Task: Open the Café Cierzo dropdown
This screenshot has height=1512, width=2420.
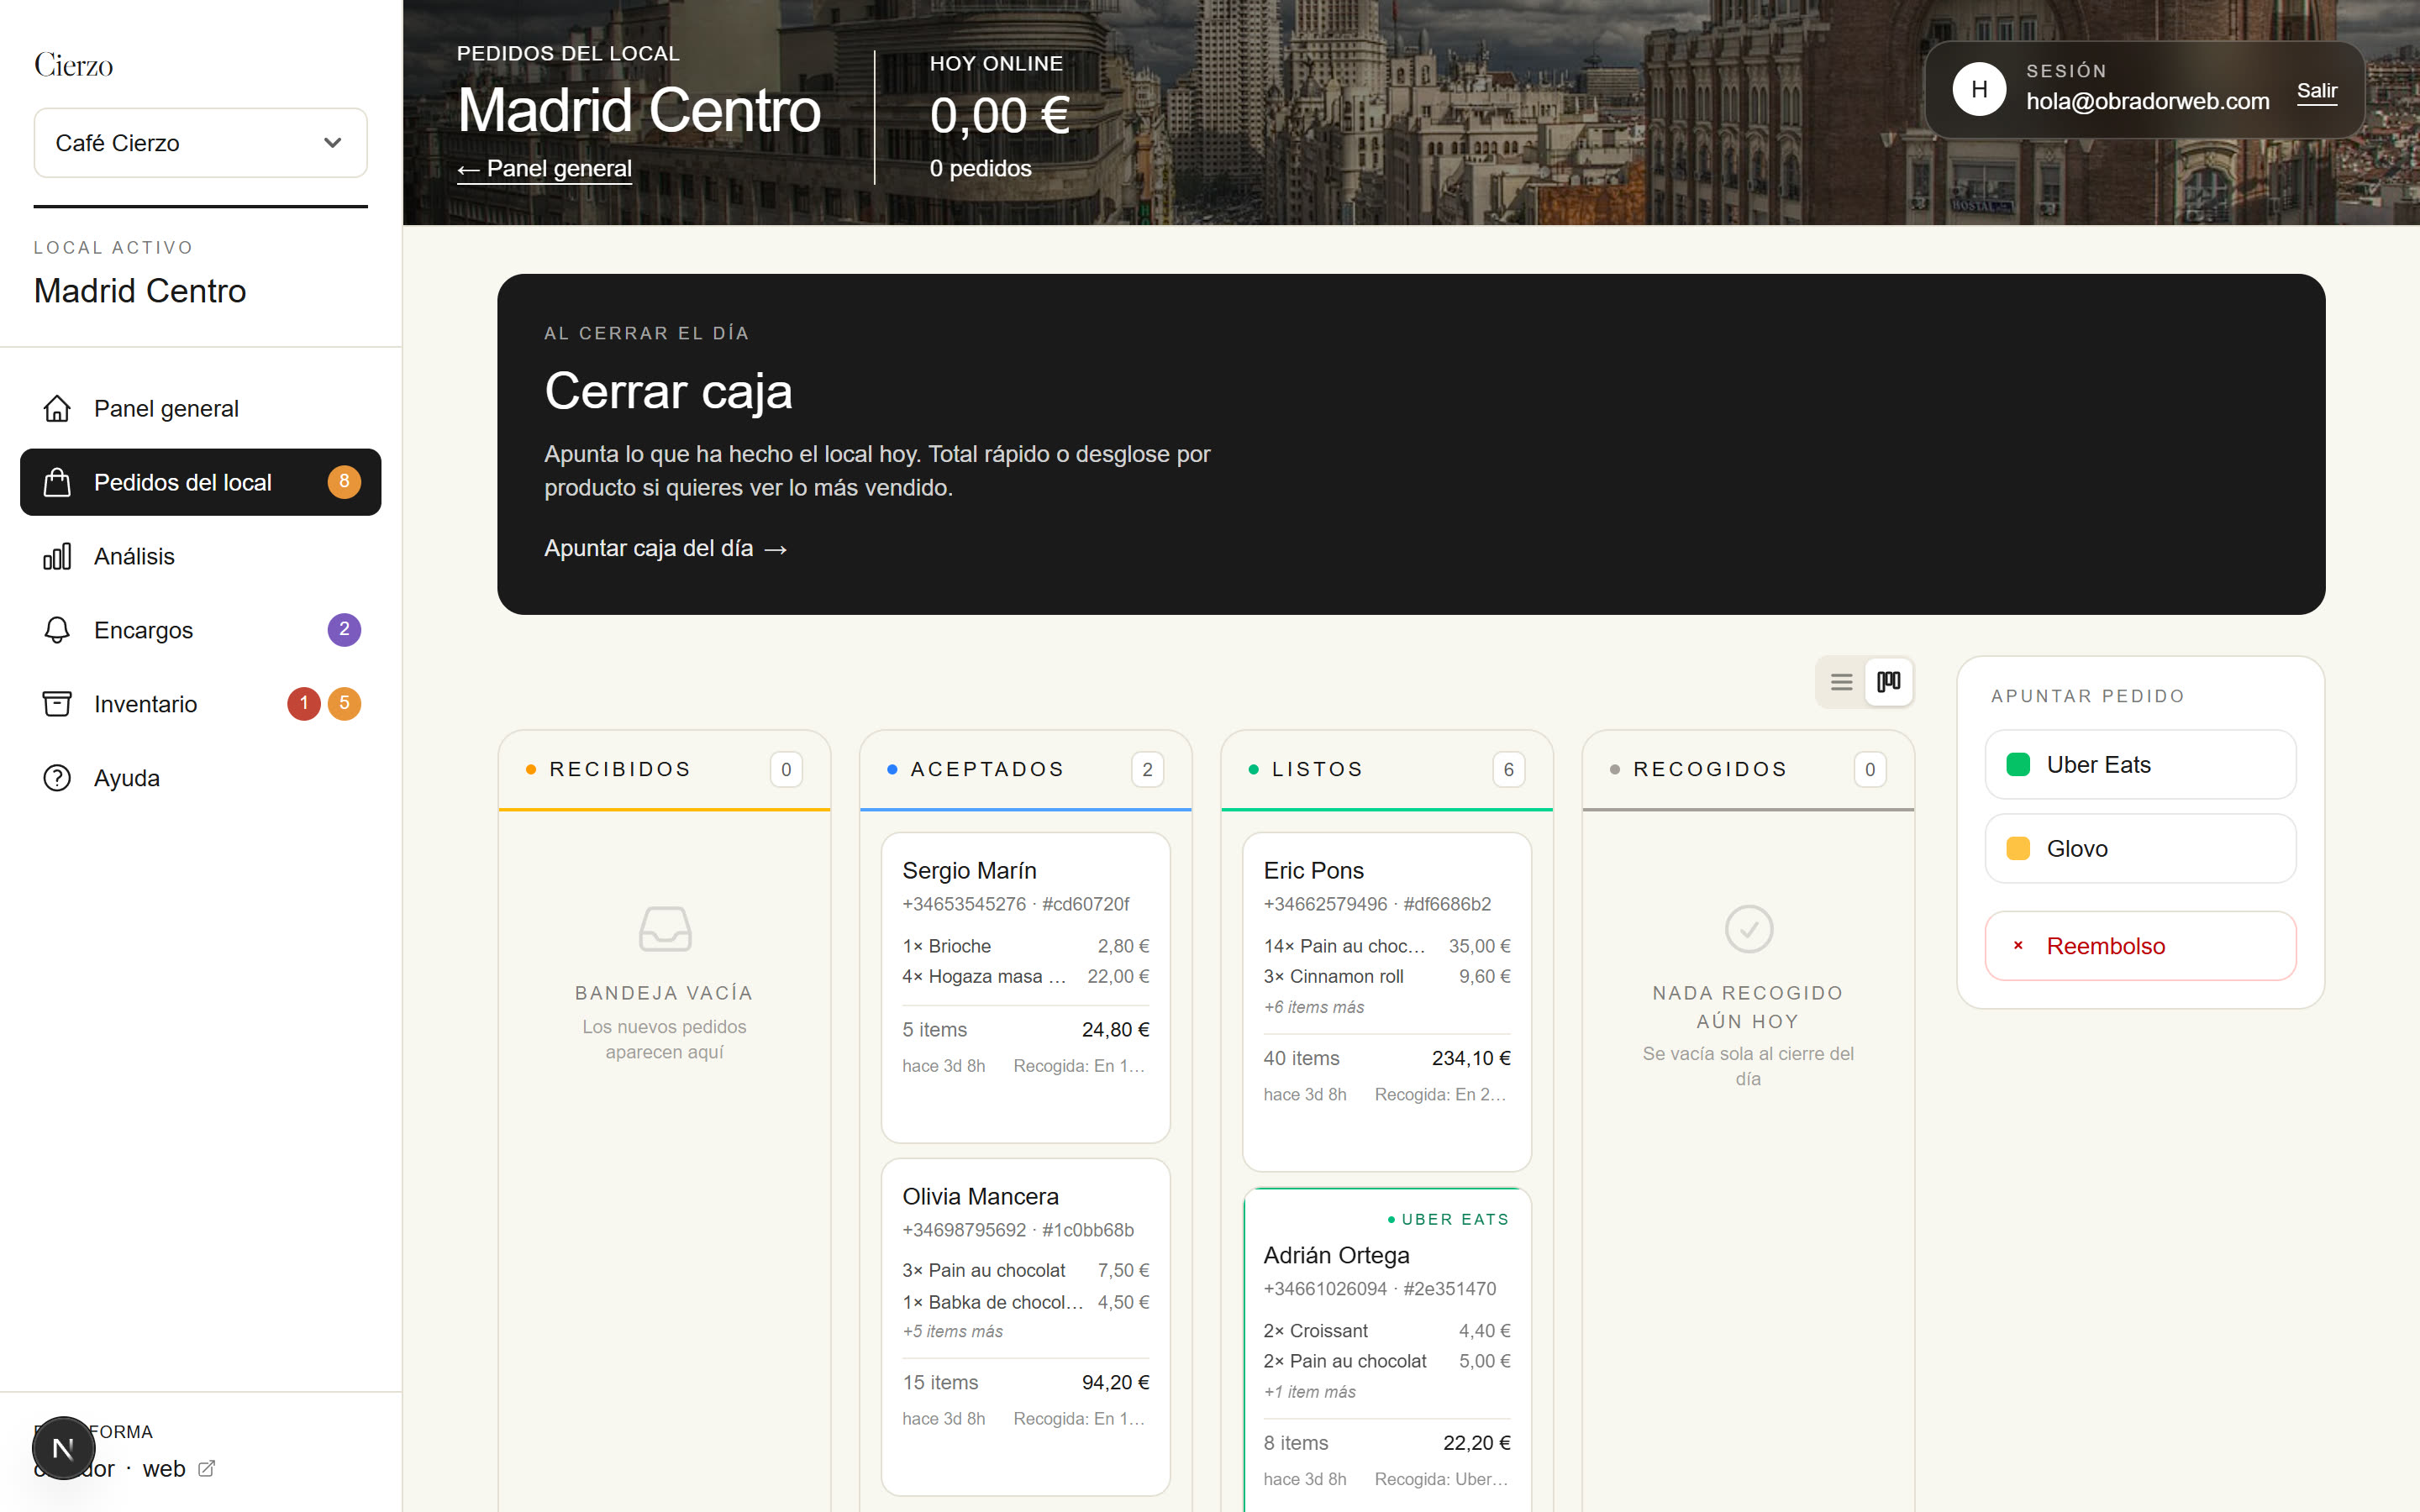Action: [200, 143]
